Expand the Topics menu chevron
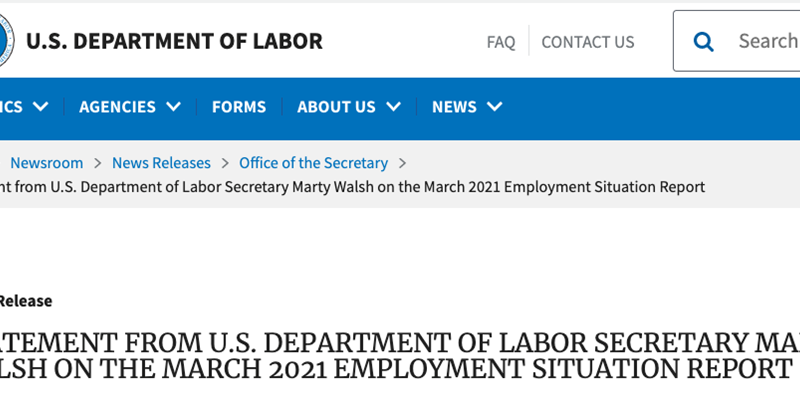 40,106
